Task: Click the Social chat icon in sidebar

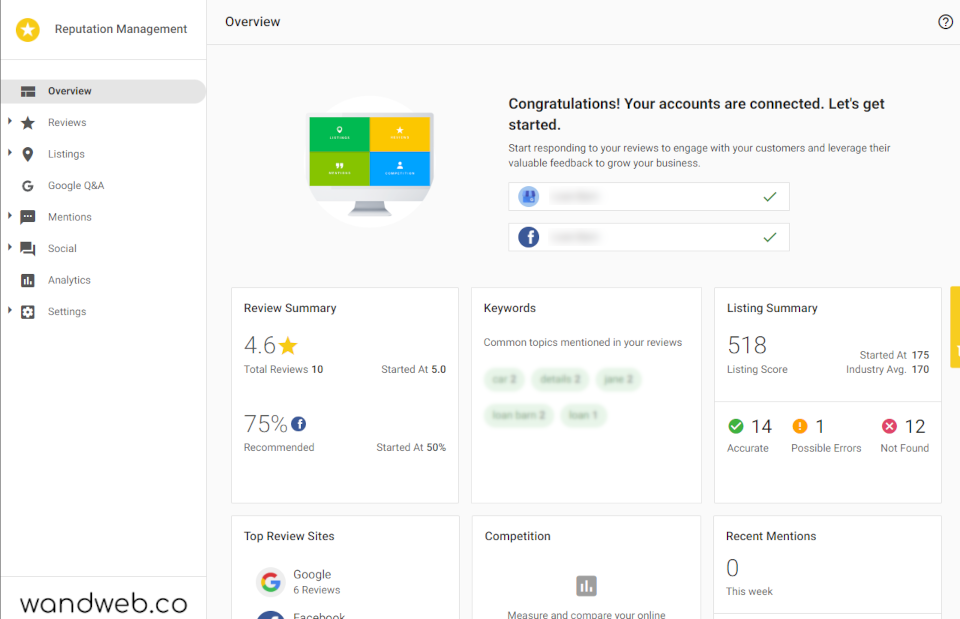Action: coord(28,249)
